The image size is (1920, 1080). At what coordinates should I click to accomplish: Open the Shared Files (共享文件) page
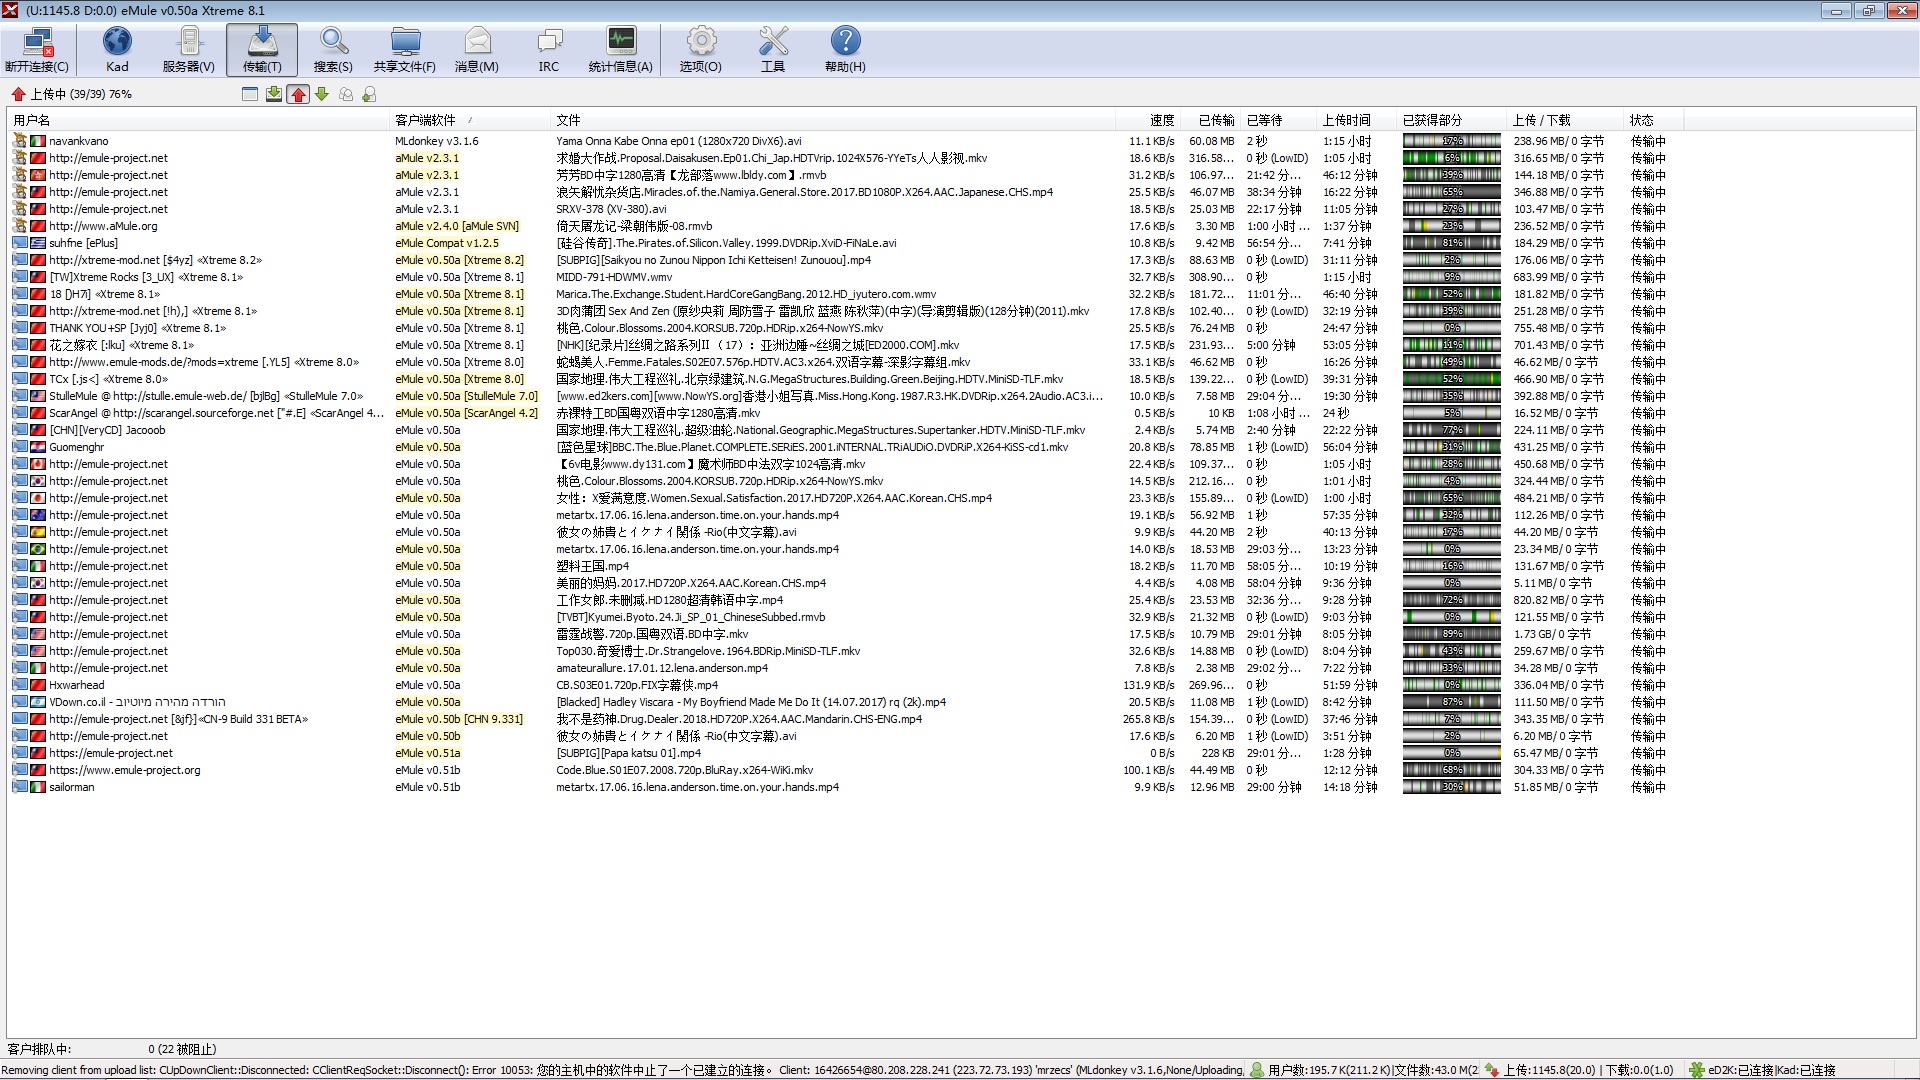pos(404,50)
